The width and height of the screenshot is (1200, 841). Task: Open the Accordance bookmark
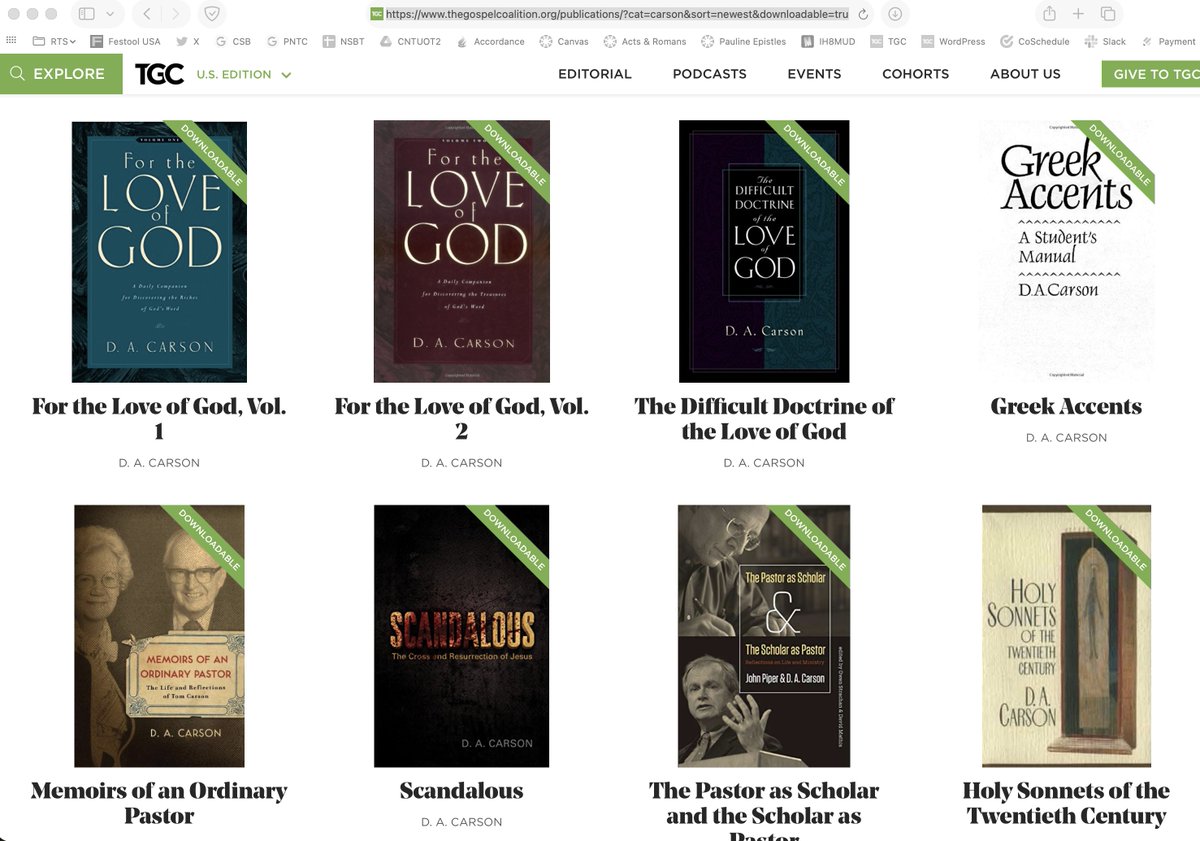click(x=490, y=41)
